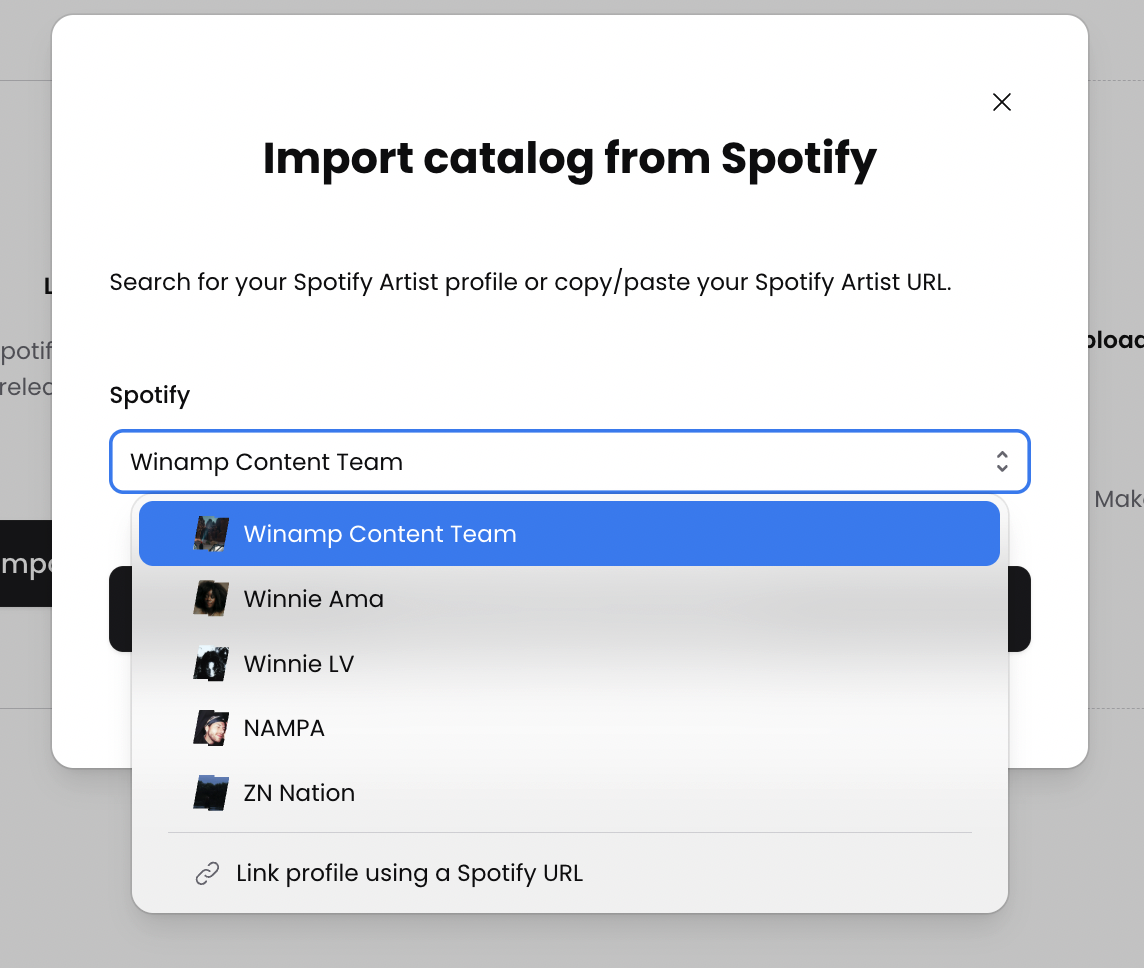The image size is (1144, 968).
Task: Click NAMPA's artist photo
Action: (x=211, y=728)
